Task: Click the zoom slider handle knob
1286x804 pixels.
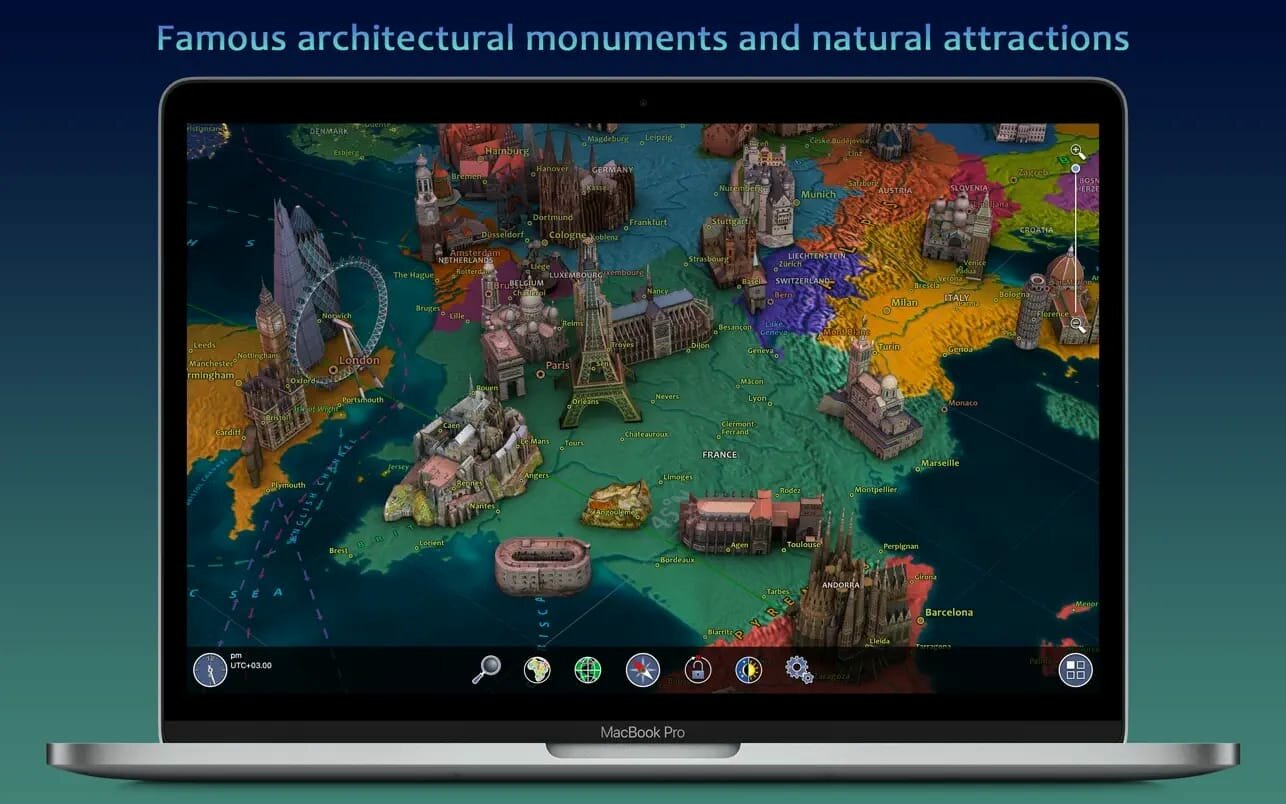Action: [1076, 169]
